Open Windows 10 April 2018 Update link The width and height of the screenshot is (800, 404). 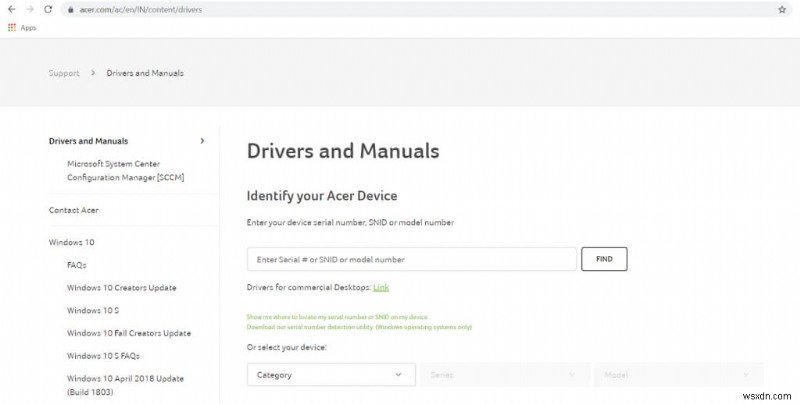[x=125, y=385]
